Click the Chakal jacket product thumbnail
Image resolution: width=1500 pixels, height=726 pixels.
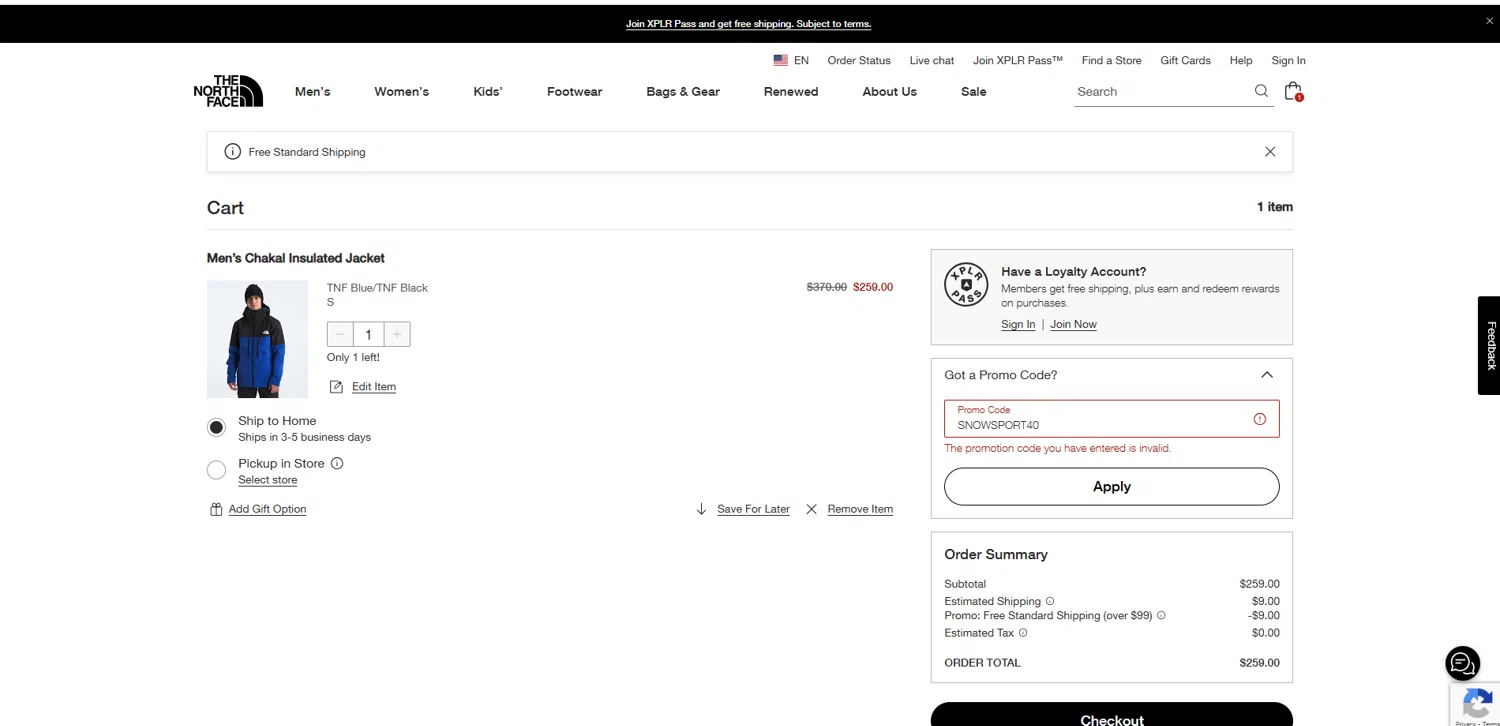click(257, 339)
